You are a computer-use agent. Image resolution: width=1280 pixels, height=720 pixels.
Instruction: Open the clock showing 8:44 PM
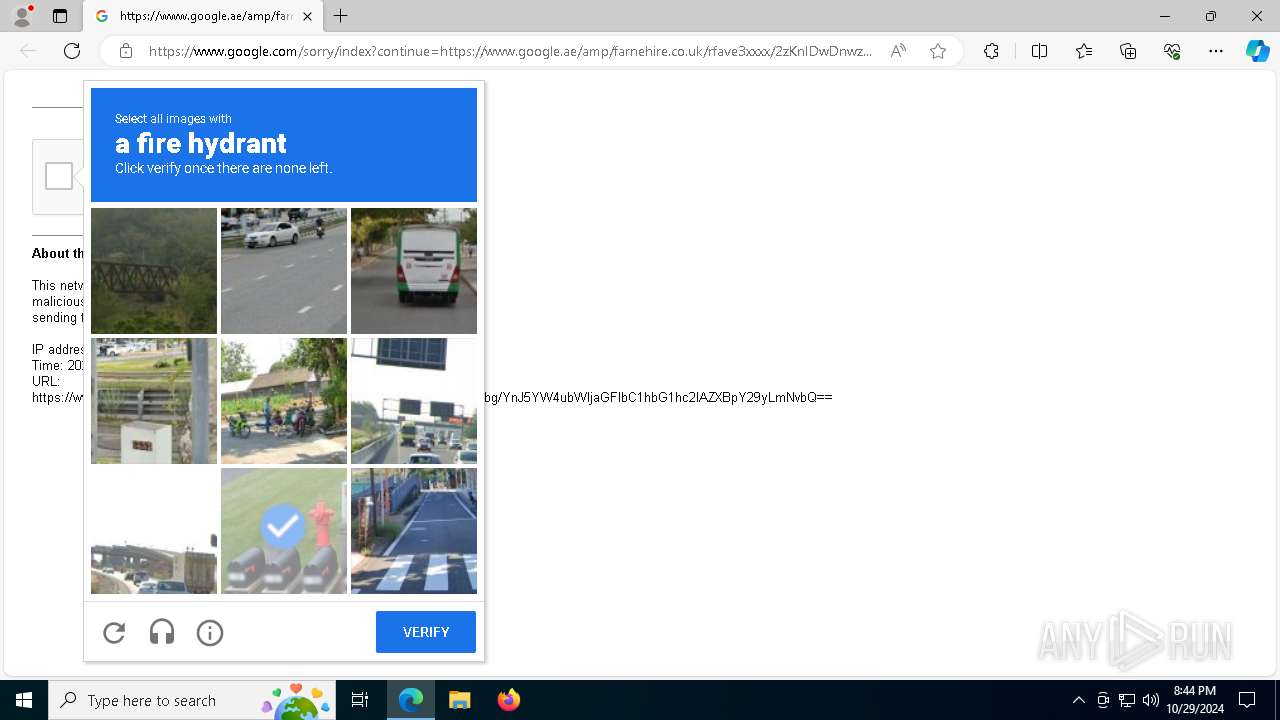[x=1195, y=700]
